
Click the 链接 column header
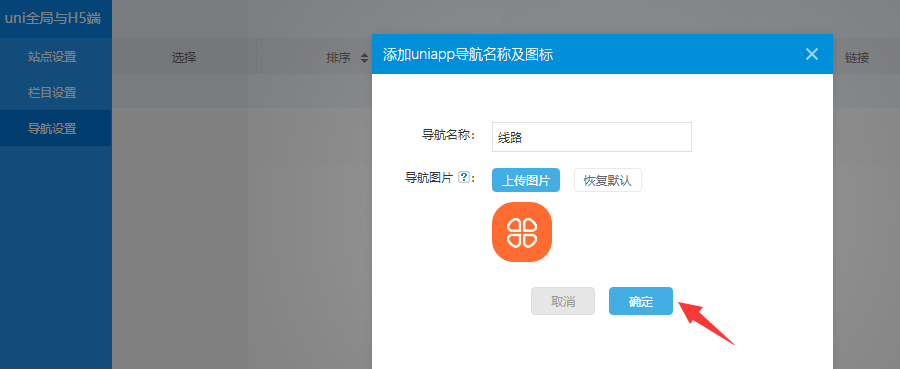click(857, 57)
